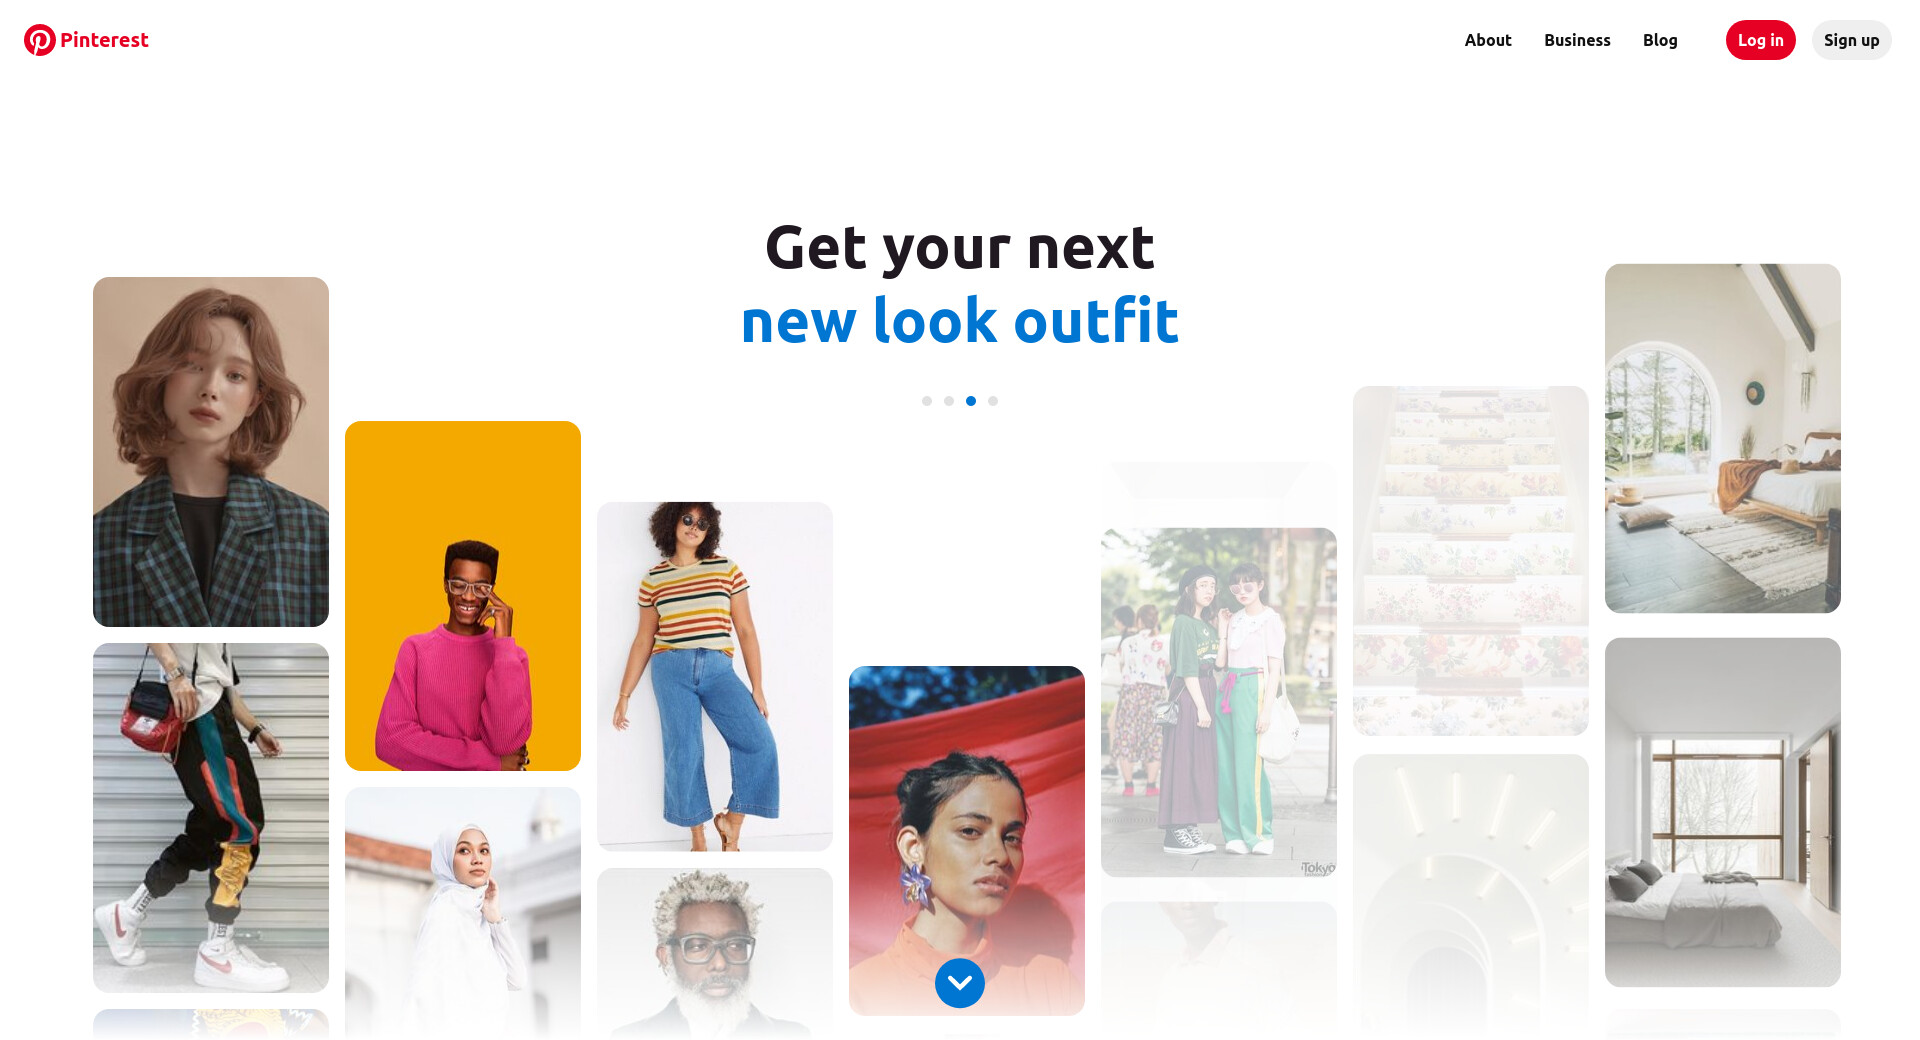Open the striped tee and jeans pin
This screenshot has width=1920, height=1040.
point(715,677)
